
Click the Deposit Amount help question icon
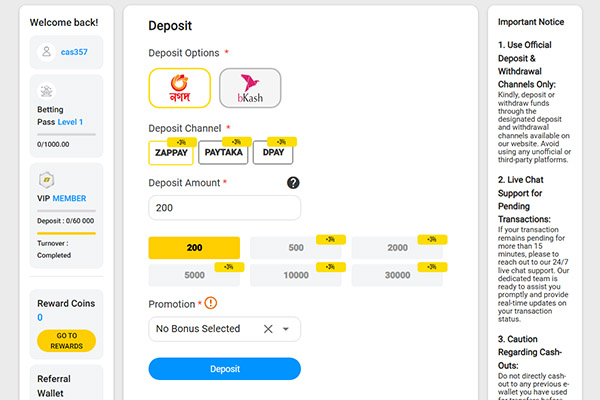(x=293, y=183)
